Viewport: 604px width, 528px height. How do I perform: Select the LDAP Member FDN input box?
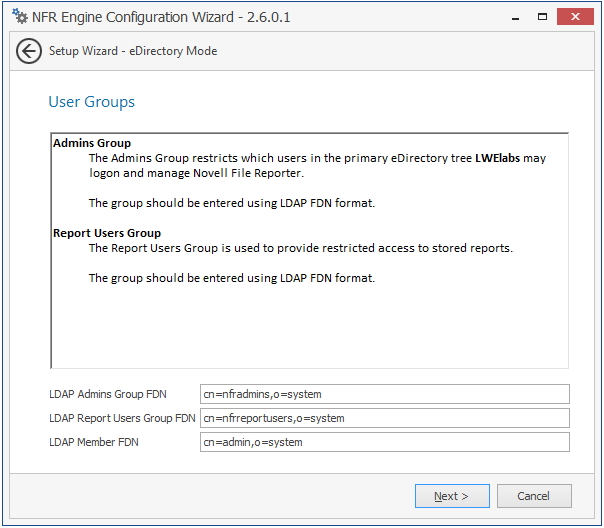tap(384, 442)
